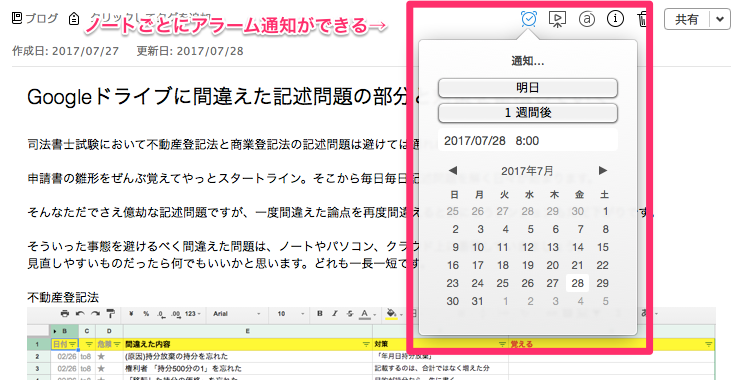
Task: Open the font size 10 dropdown
Action: (x=290, y=314)
